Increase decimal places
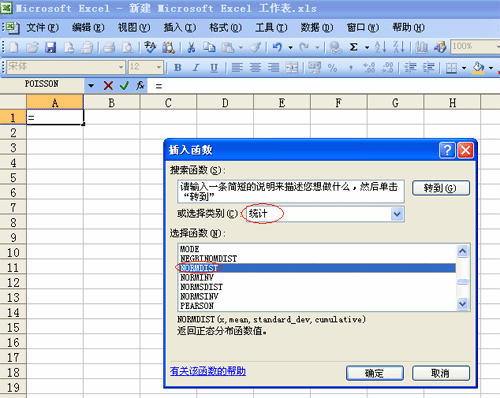This screenshot has height=398, width=500. pyautogui.click(x=369, y=68)
